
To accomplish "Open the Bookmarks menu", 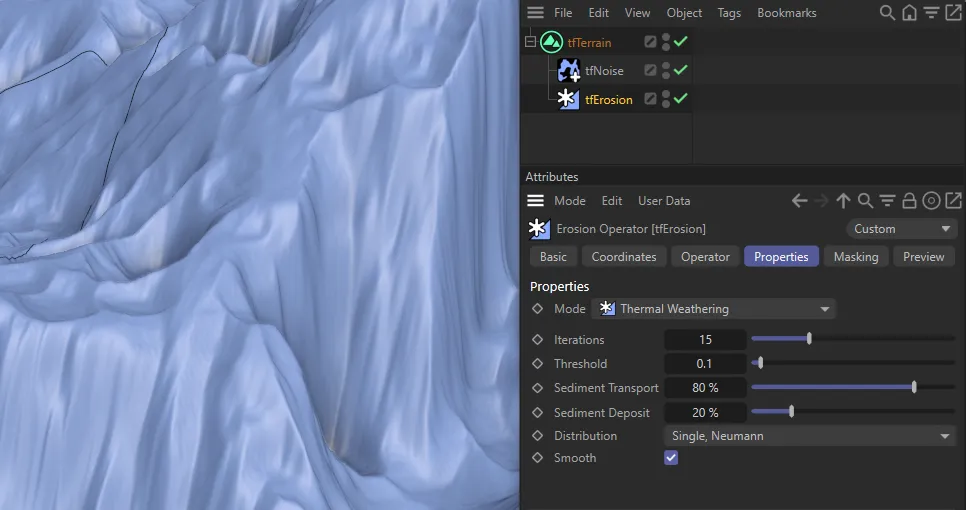I will coord(787,12).
